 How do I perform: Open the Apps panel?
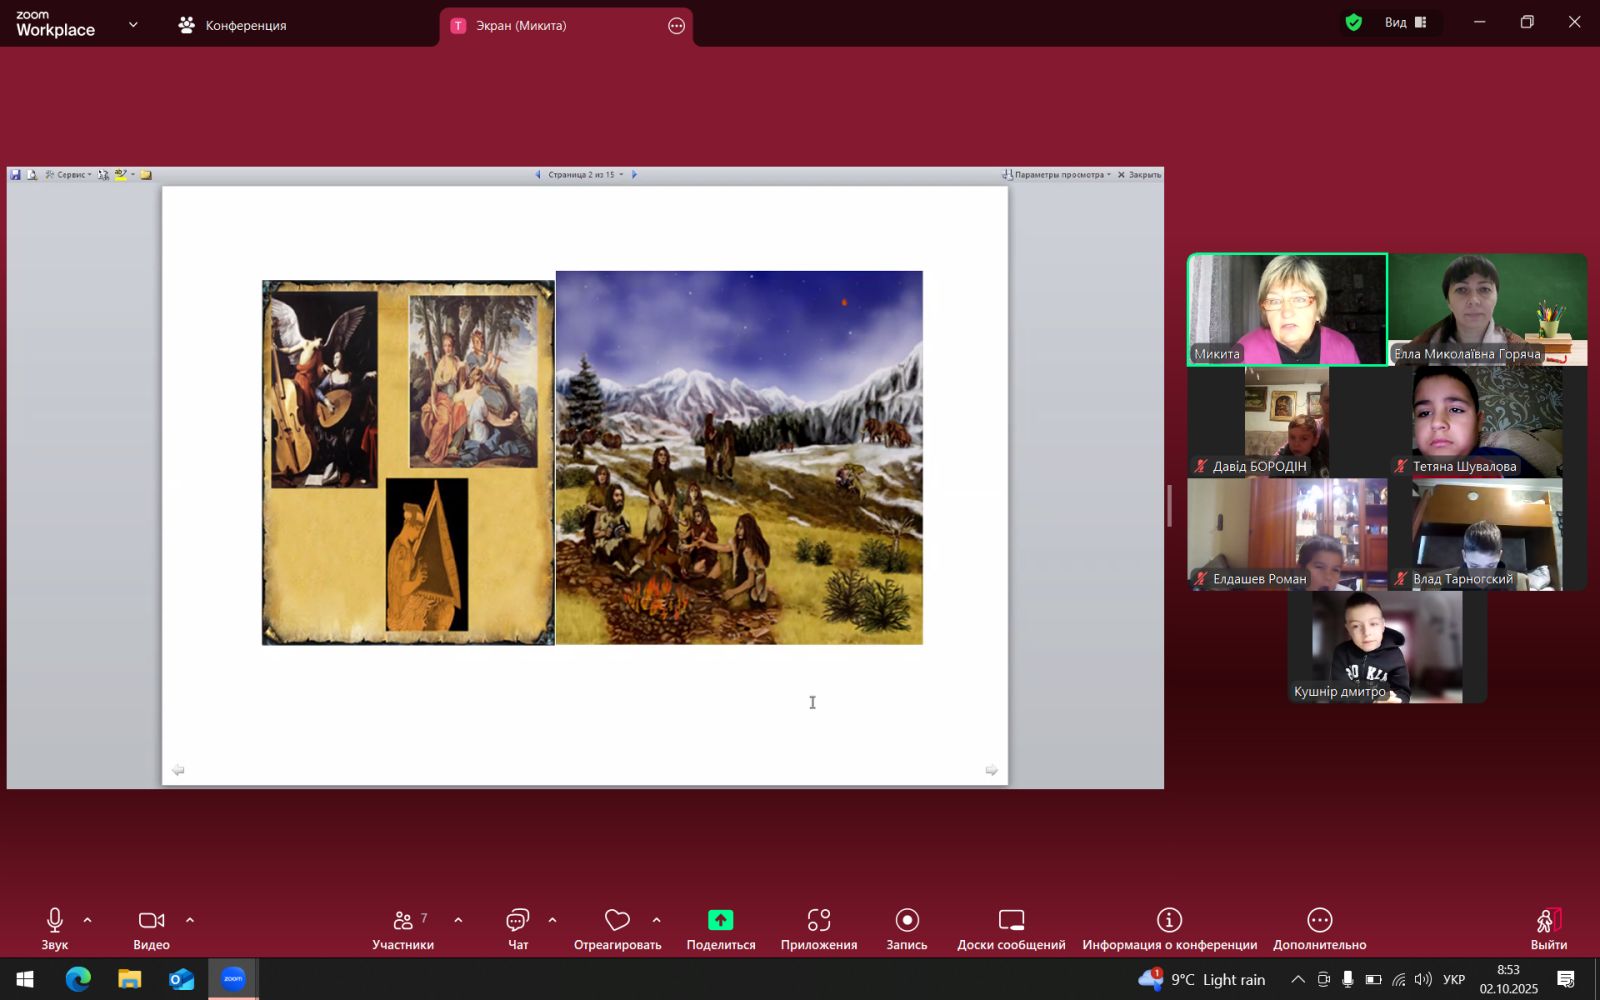click(818, 928)
